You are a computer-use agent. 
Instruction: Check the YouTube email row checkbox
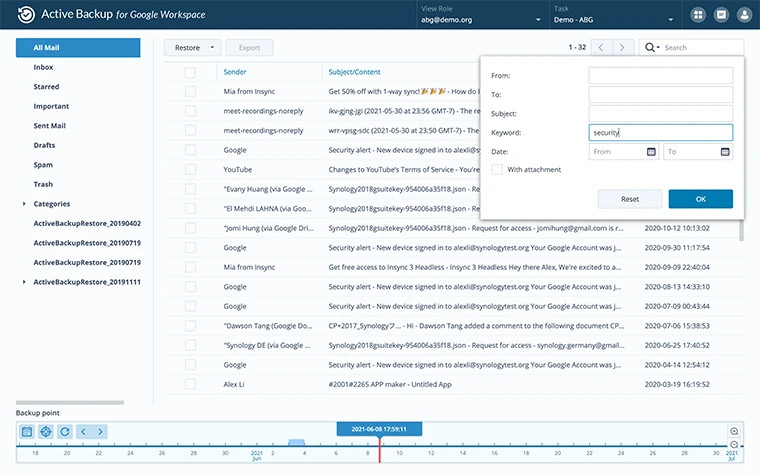tap(190, 170)
